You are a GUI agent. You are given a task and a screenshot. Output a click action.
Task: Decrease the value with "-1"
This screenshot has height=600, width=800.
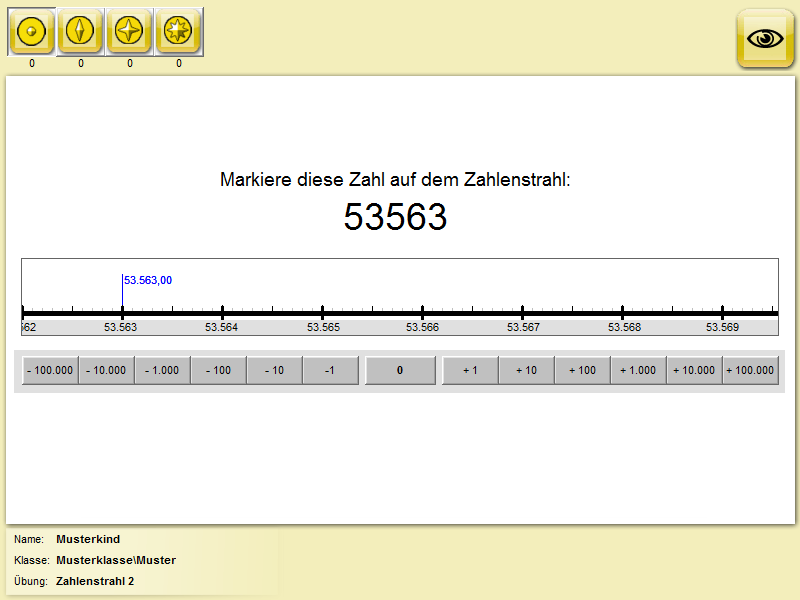point(330,370)
